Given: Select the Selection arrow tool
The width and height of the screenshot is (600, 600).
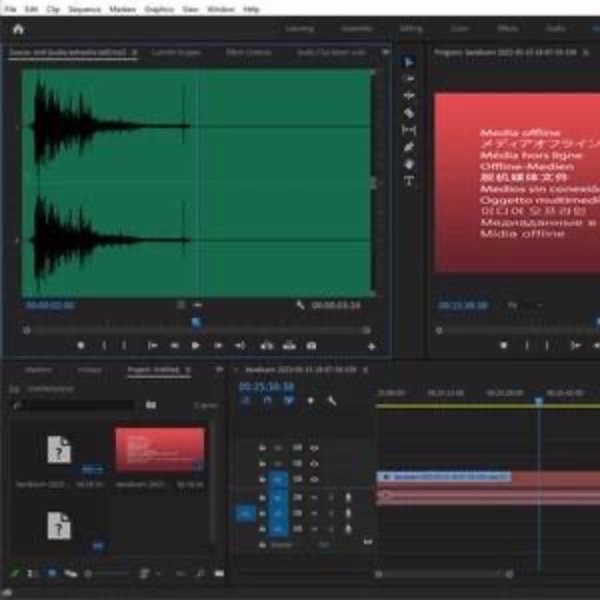Looking at the screenshot, I should [x=409, y=62].
